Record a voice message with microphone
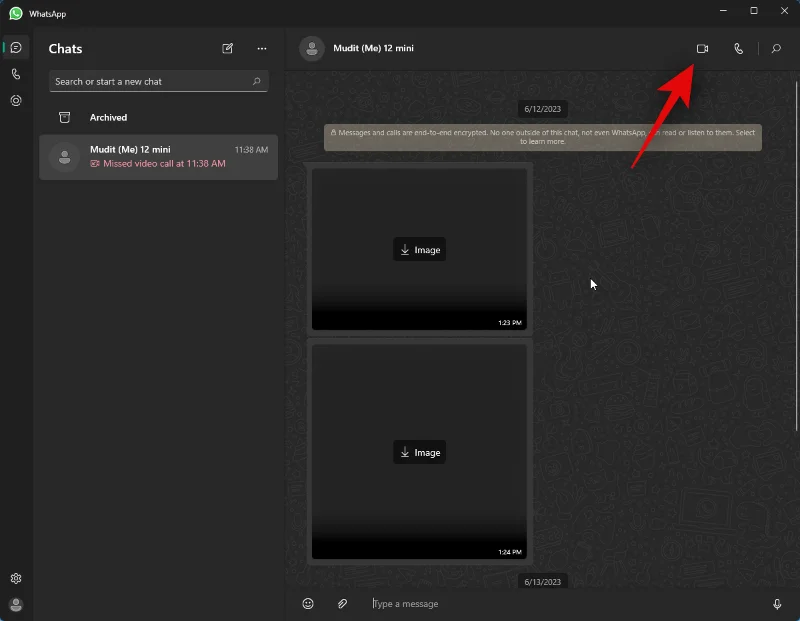800x621 pixels. tap(777, 604)
